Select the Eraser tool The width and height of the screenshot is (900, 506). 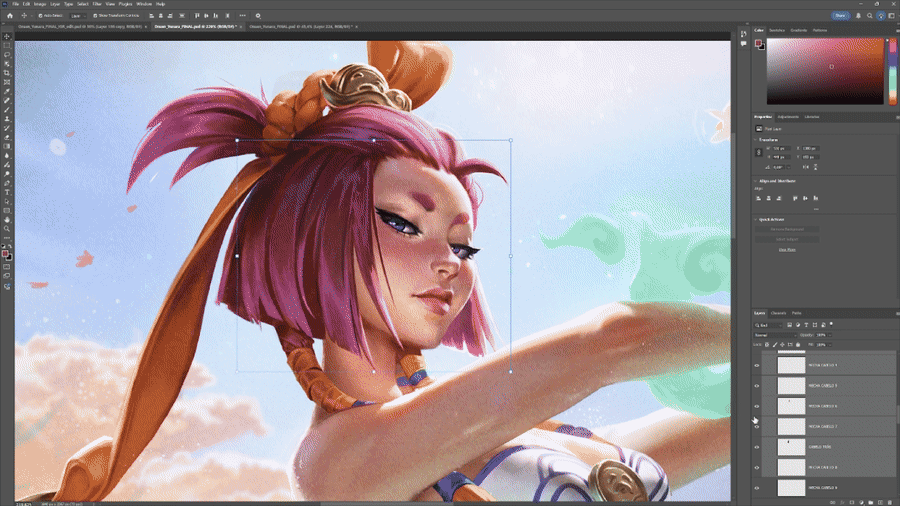pyautogui.click(x=7, y=137)
